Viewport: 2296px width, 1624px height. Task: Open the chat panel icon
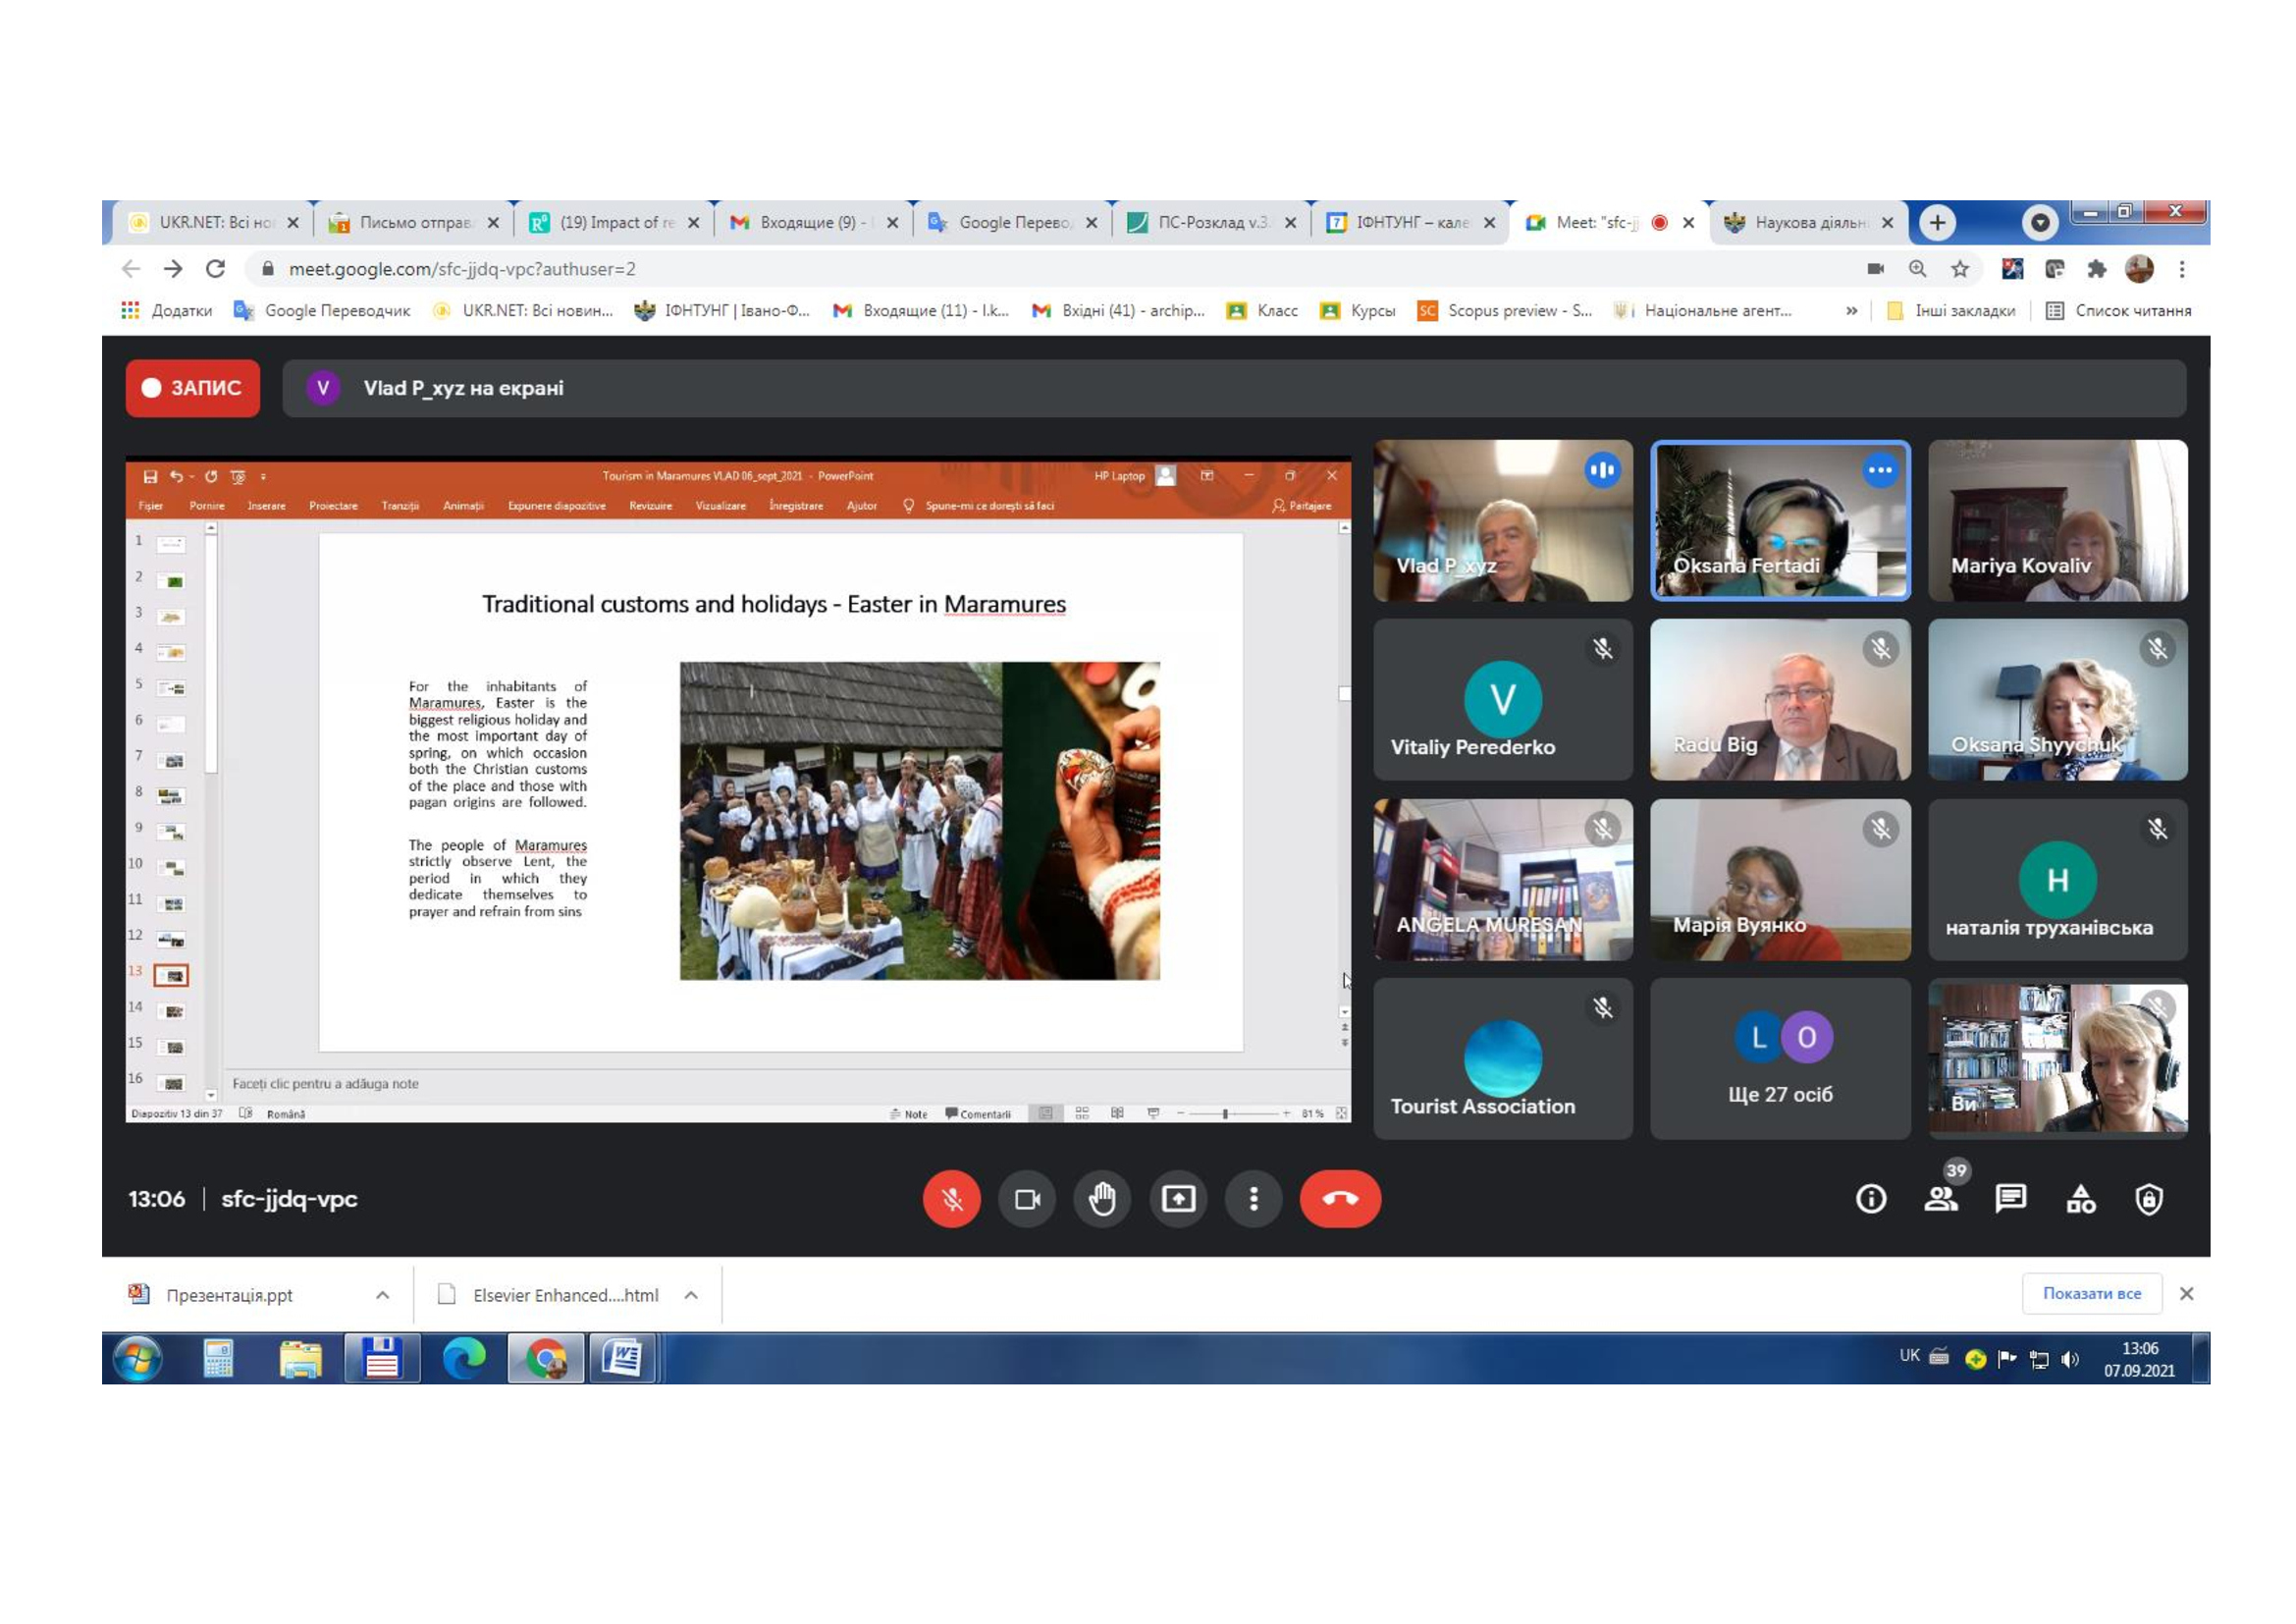click(2010, 1198)
